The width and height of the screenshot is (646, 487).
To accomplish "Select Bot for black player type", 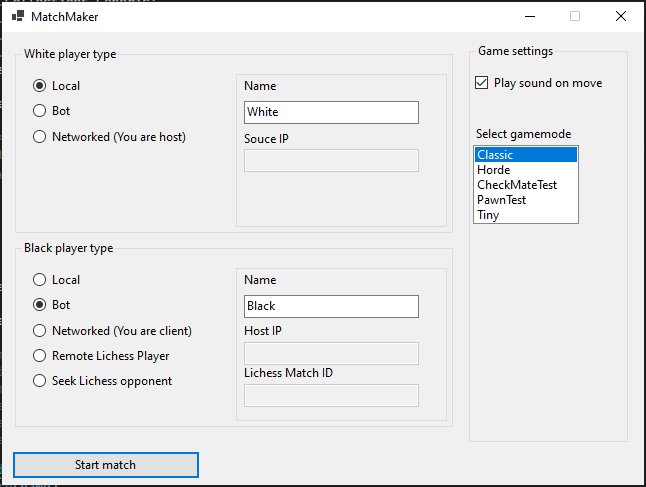I will [51, 305].
